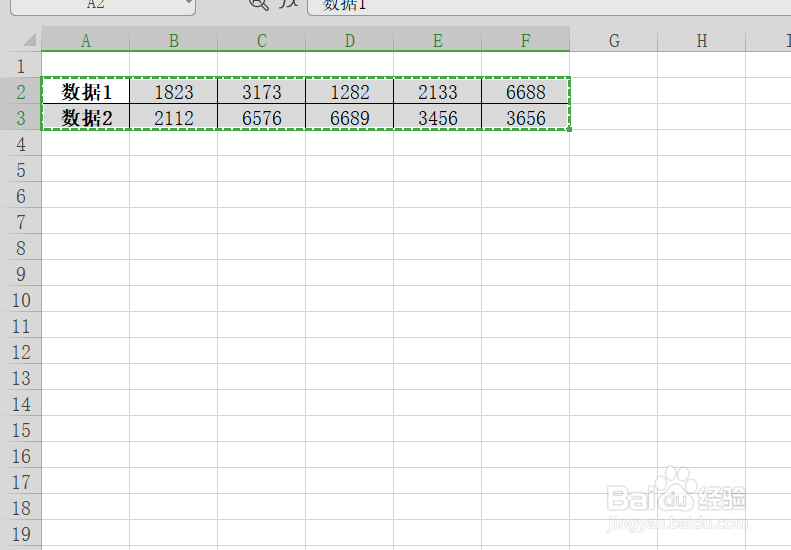
Task: Select row 10 header
Action: pos(21,300)
